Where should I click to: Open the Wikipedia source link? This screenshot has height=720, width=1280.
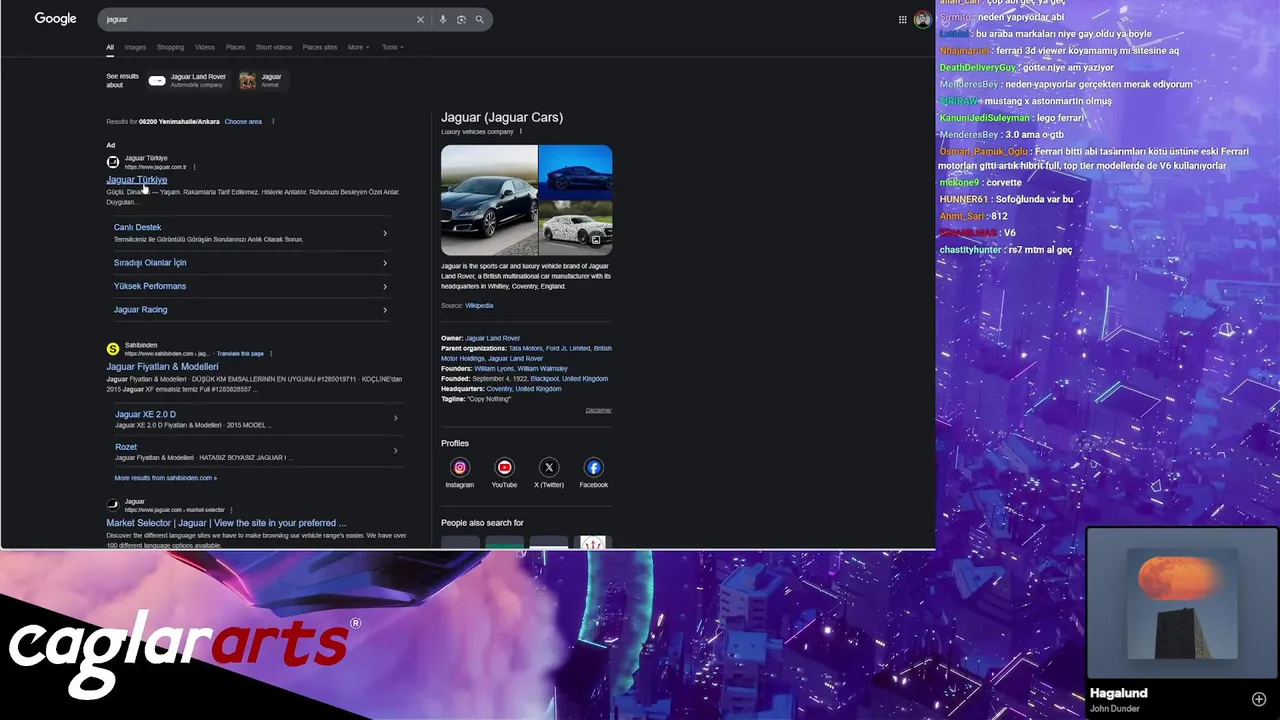click(x=479, y=306)
